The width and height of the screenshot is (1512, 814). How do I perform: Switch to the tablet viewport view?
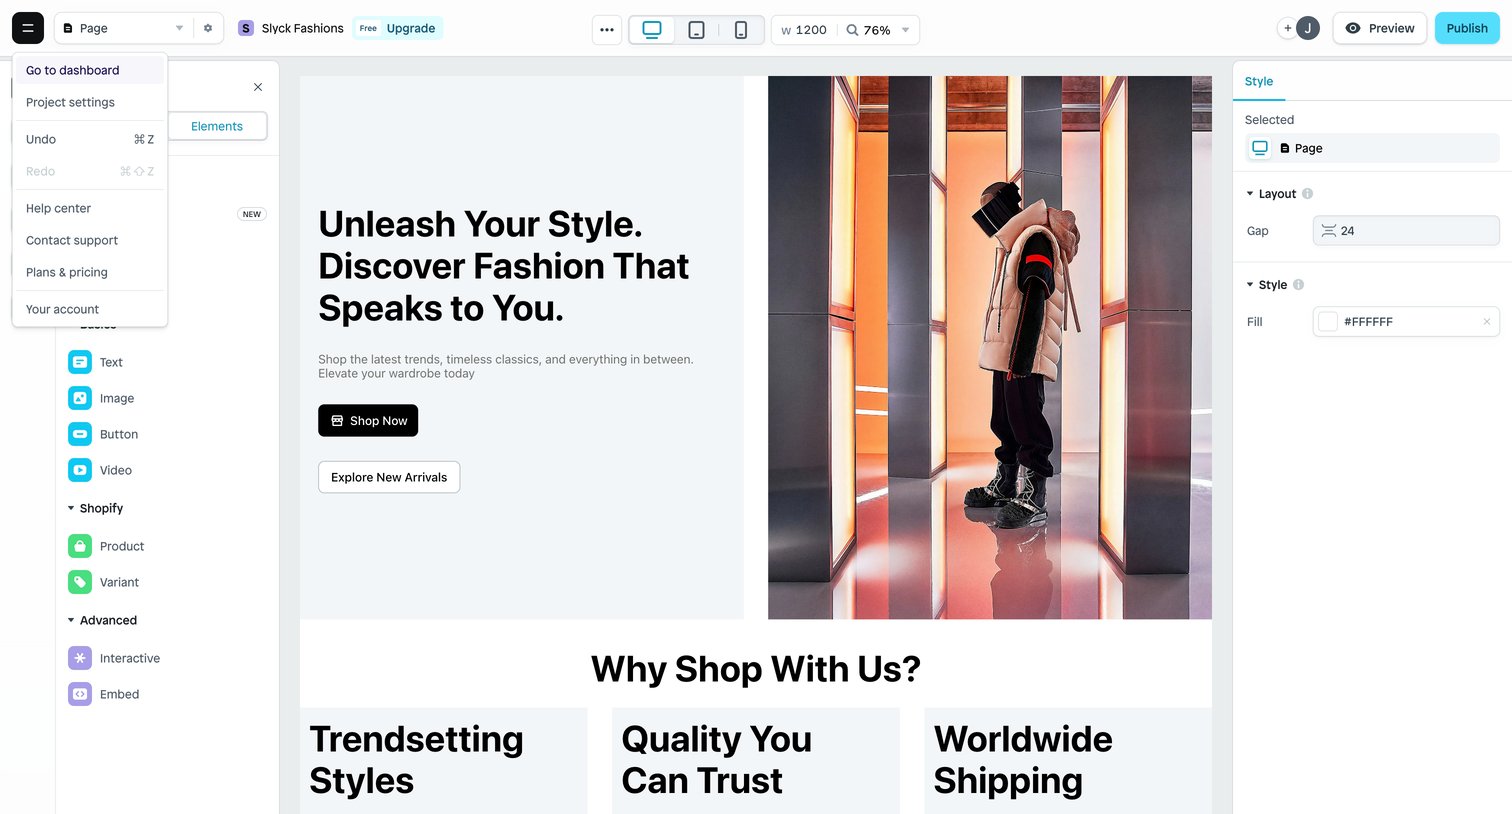[697, 29]
